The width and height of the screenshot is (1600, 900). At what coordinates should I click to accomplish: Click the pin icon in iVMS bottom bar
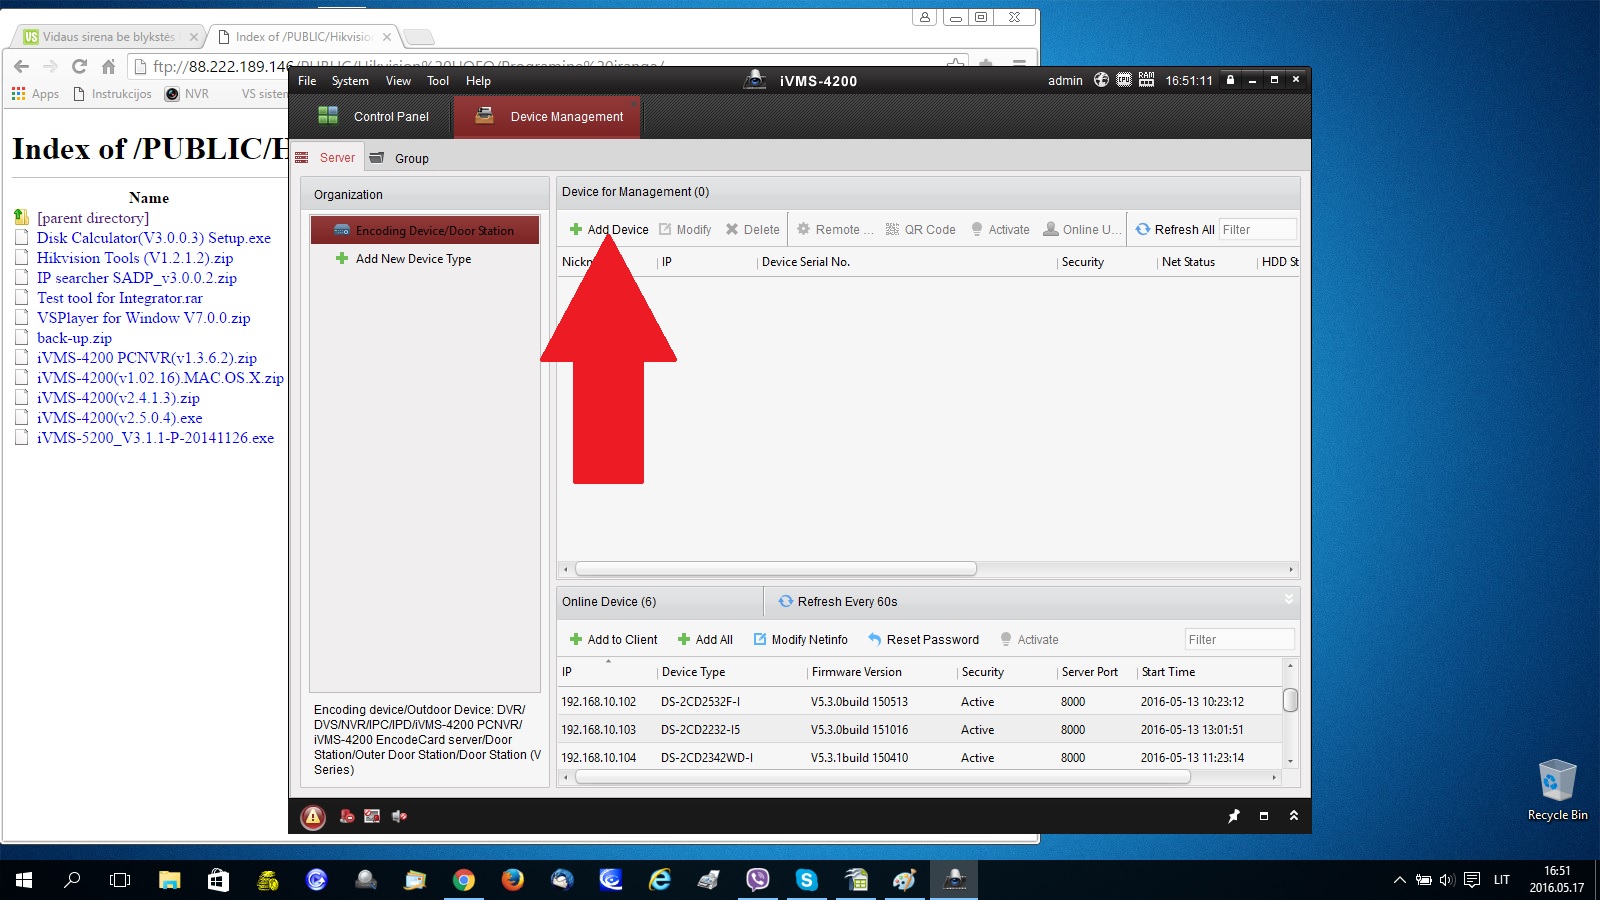1234,816
